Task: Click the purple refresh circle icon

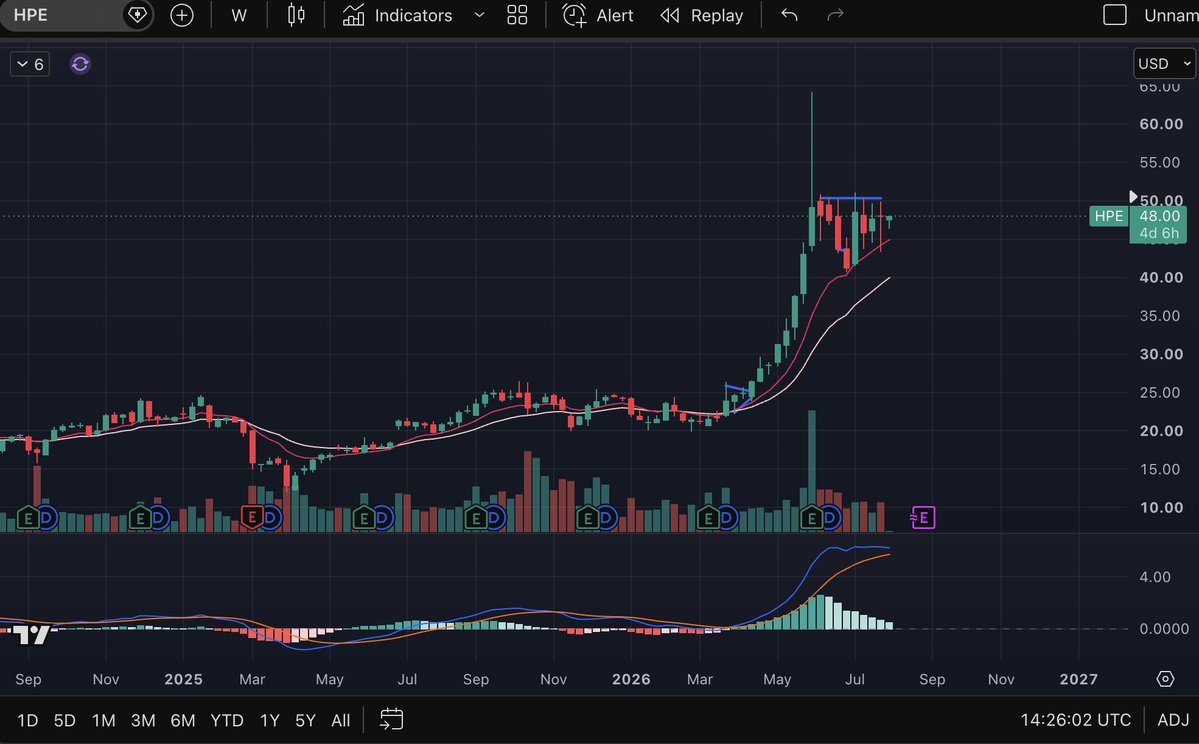Action: click(x=80, y=64)
